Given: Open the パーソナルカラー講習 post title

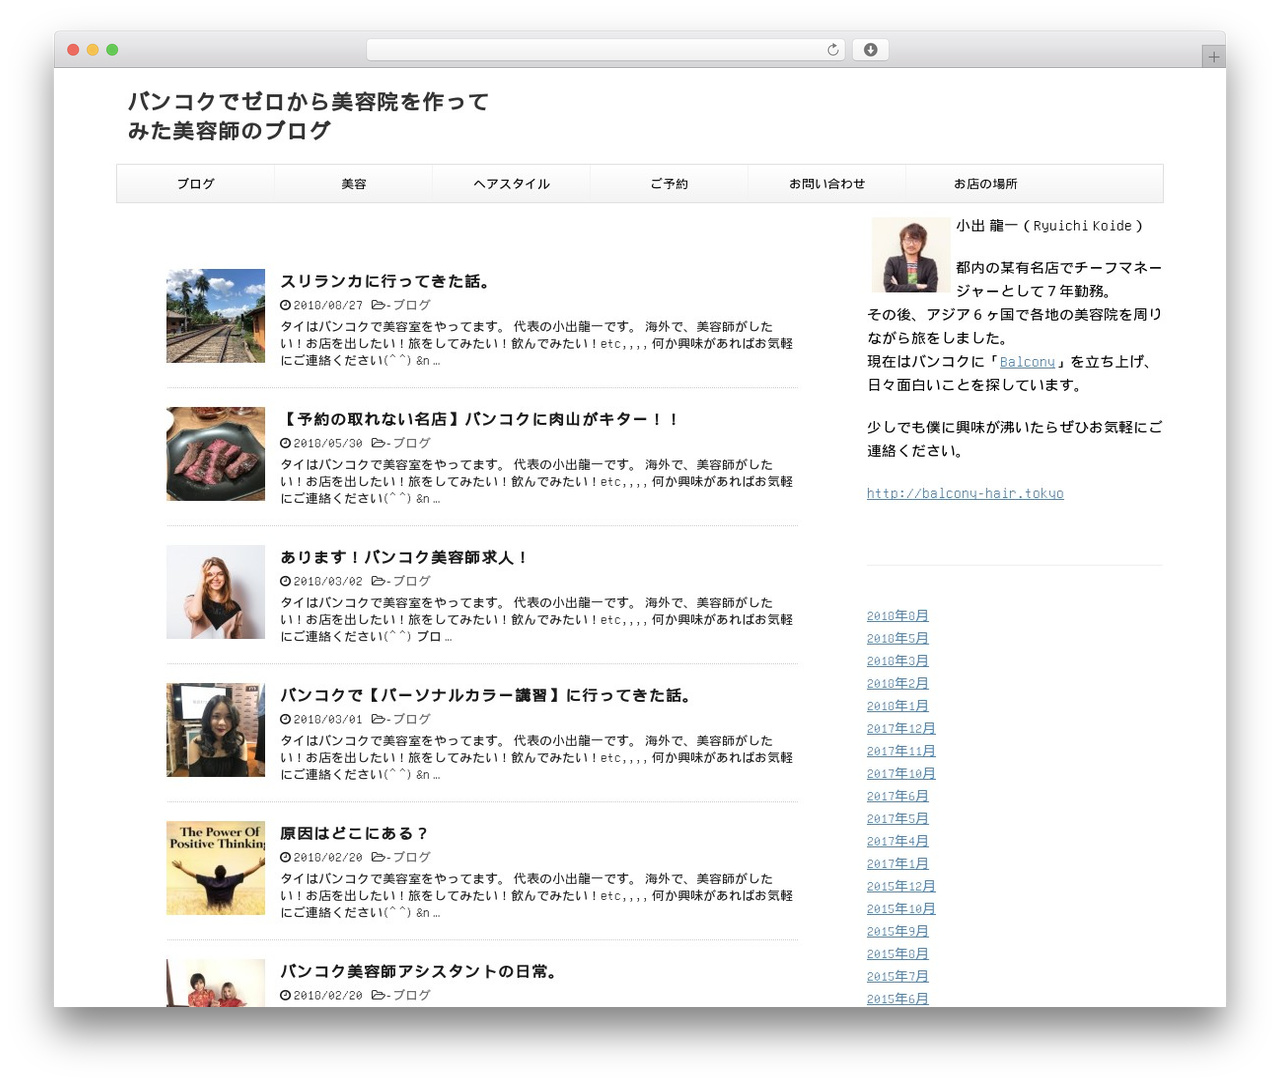Looking at the screenshot, I should click(x=487, y=695).
